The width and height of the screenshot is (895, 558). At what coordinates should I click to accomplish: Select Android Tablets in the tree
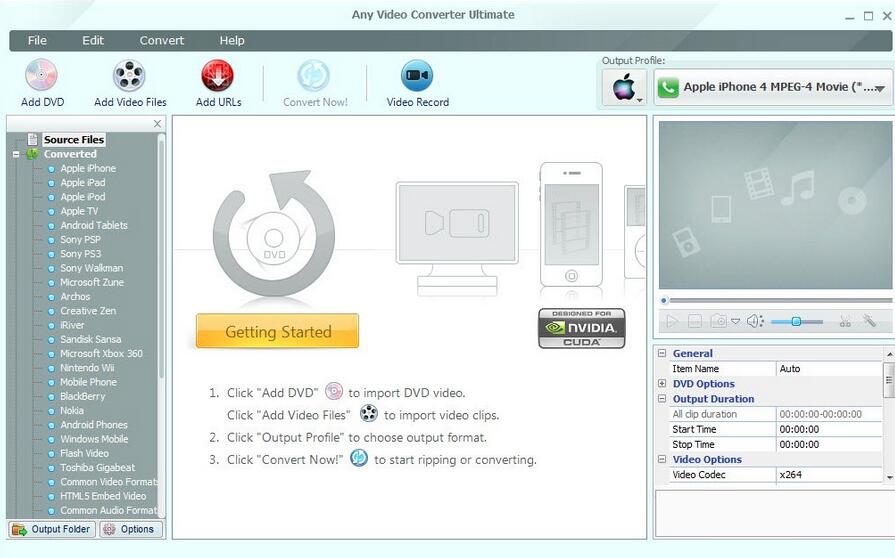point(94,225)
